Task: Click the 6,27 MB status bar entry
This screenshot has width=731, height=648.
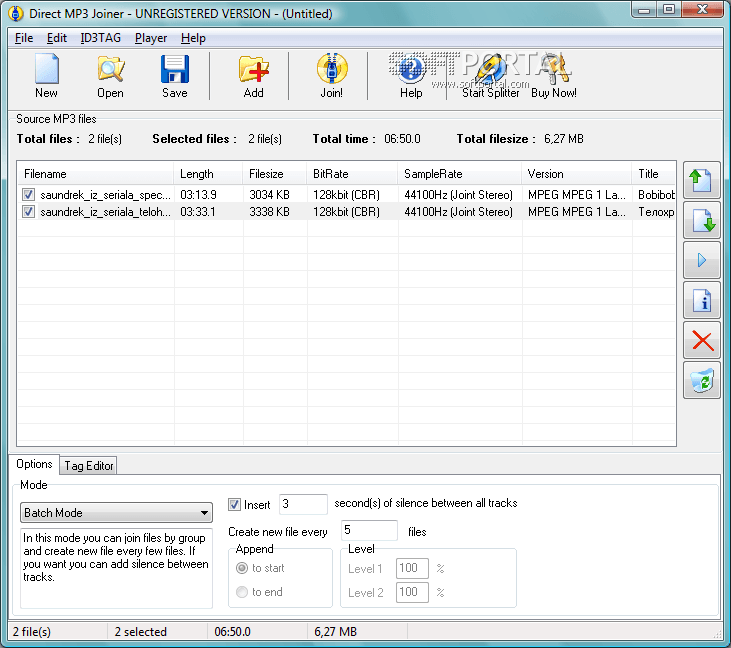Action: click(x=335, y=632)
